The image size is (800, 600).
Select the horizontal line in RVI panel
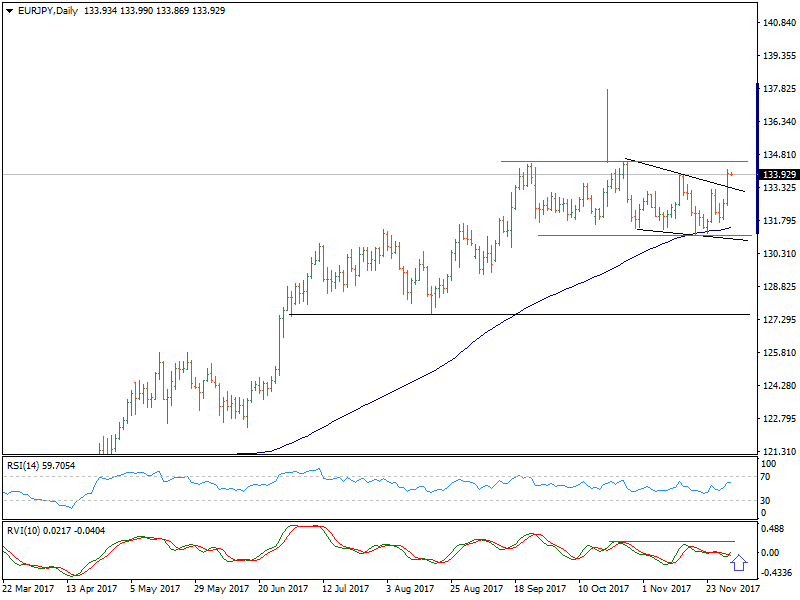(670, 542)
